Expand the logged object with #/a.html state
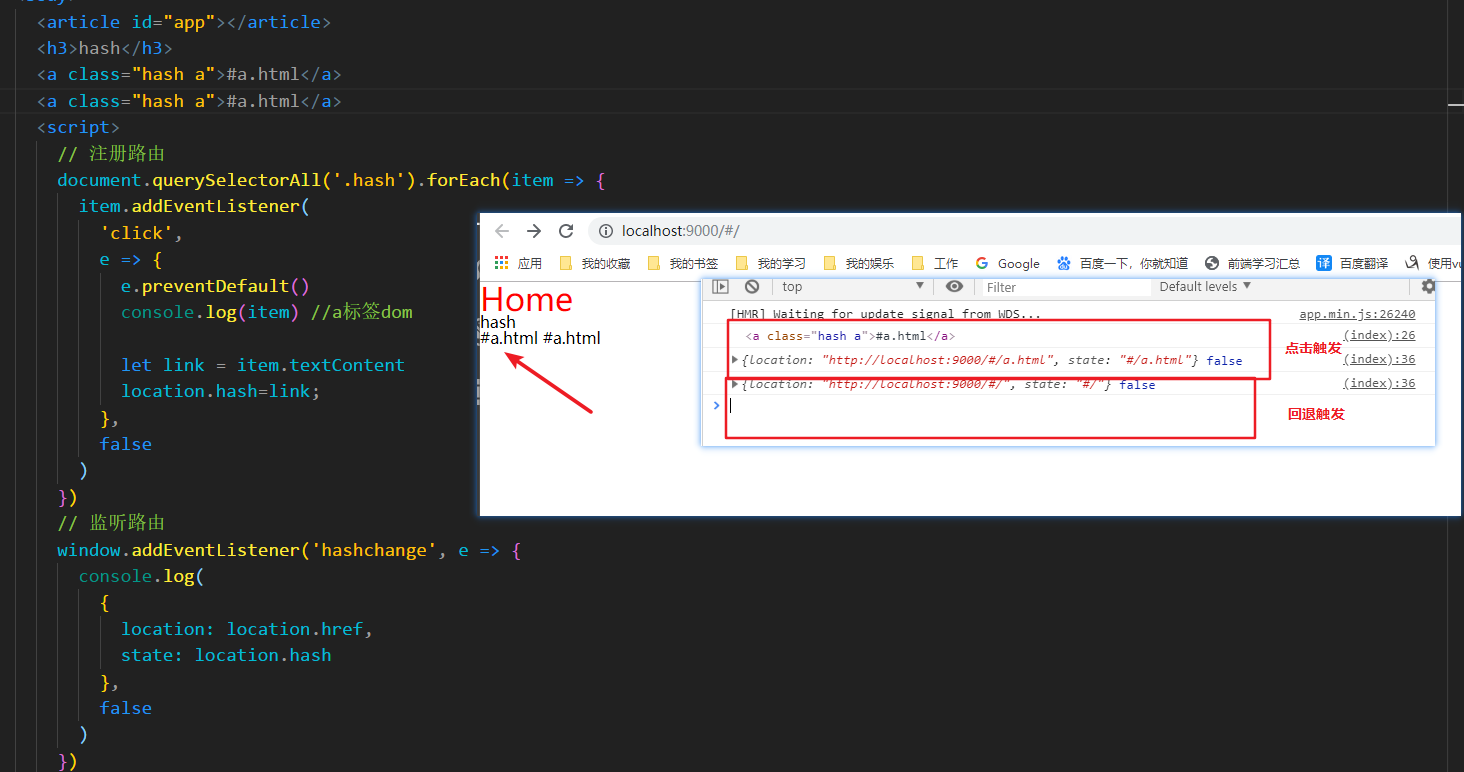 click(736, 360)
